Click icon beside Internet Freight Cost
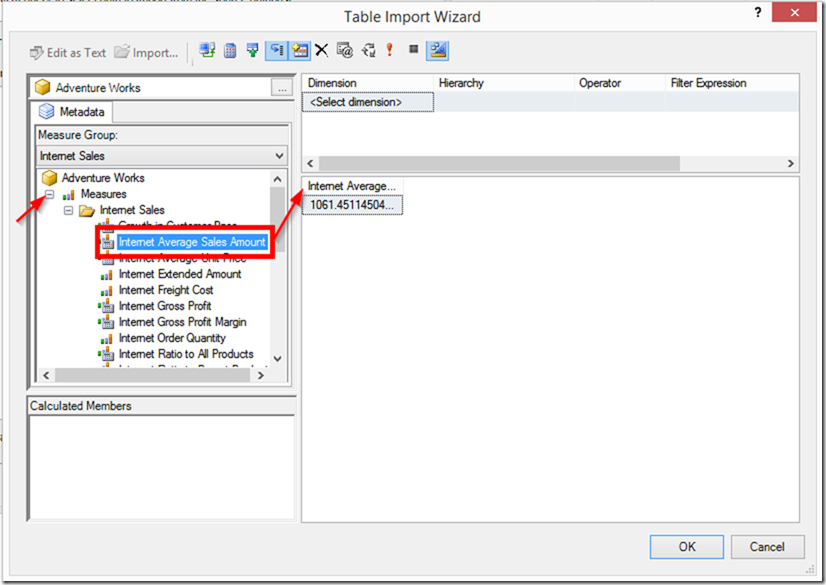Screen dimensions: 826x585 (x=106, y=291)
